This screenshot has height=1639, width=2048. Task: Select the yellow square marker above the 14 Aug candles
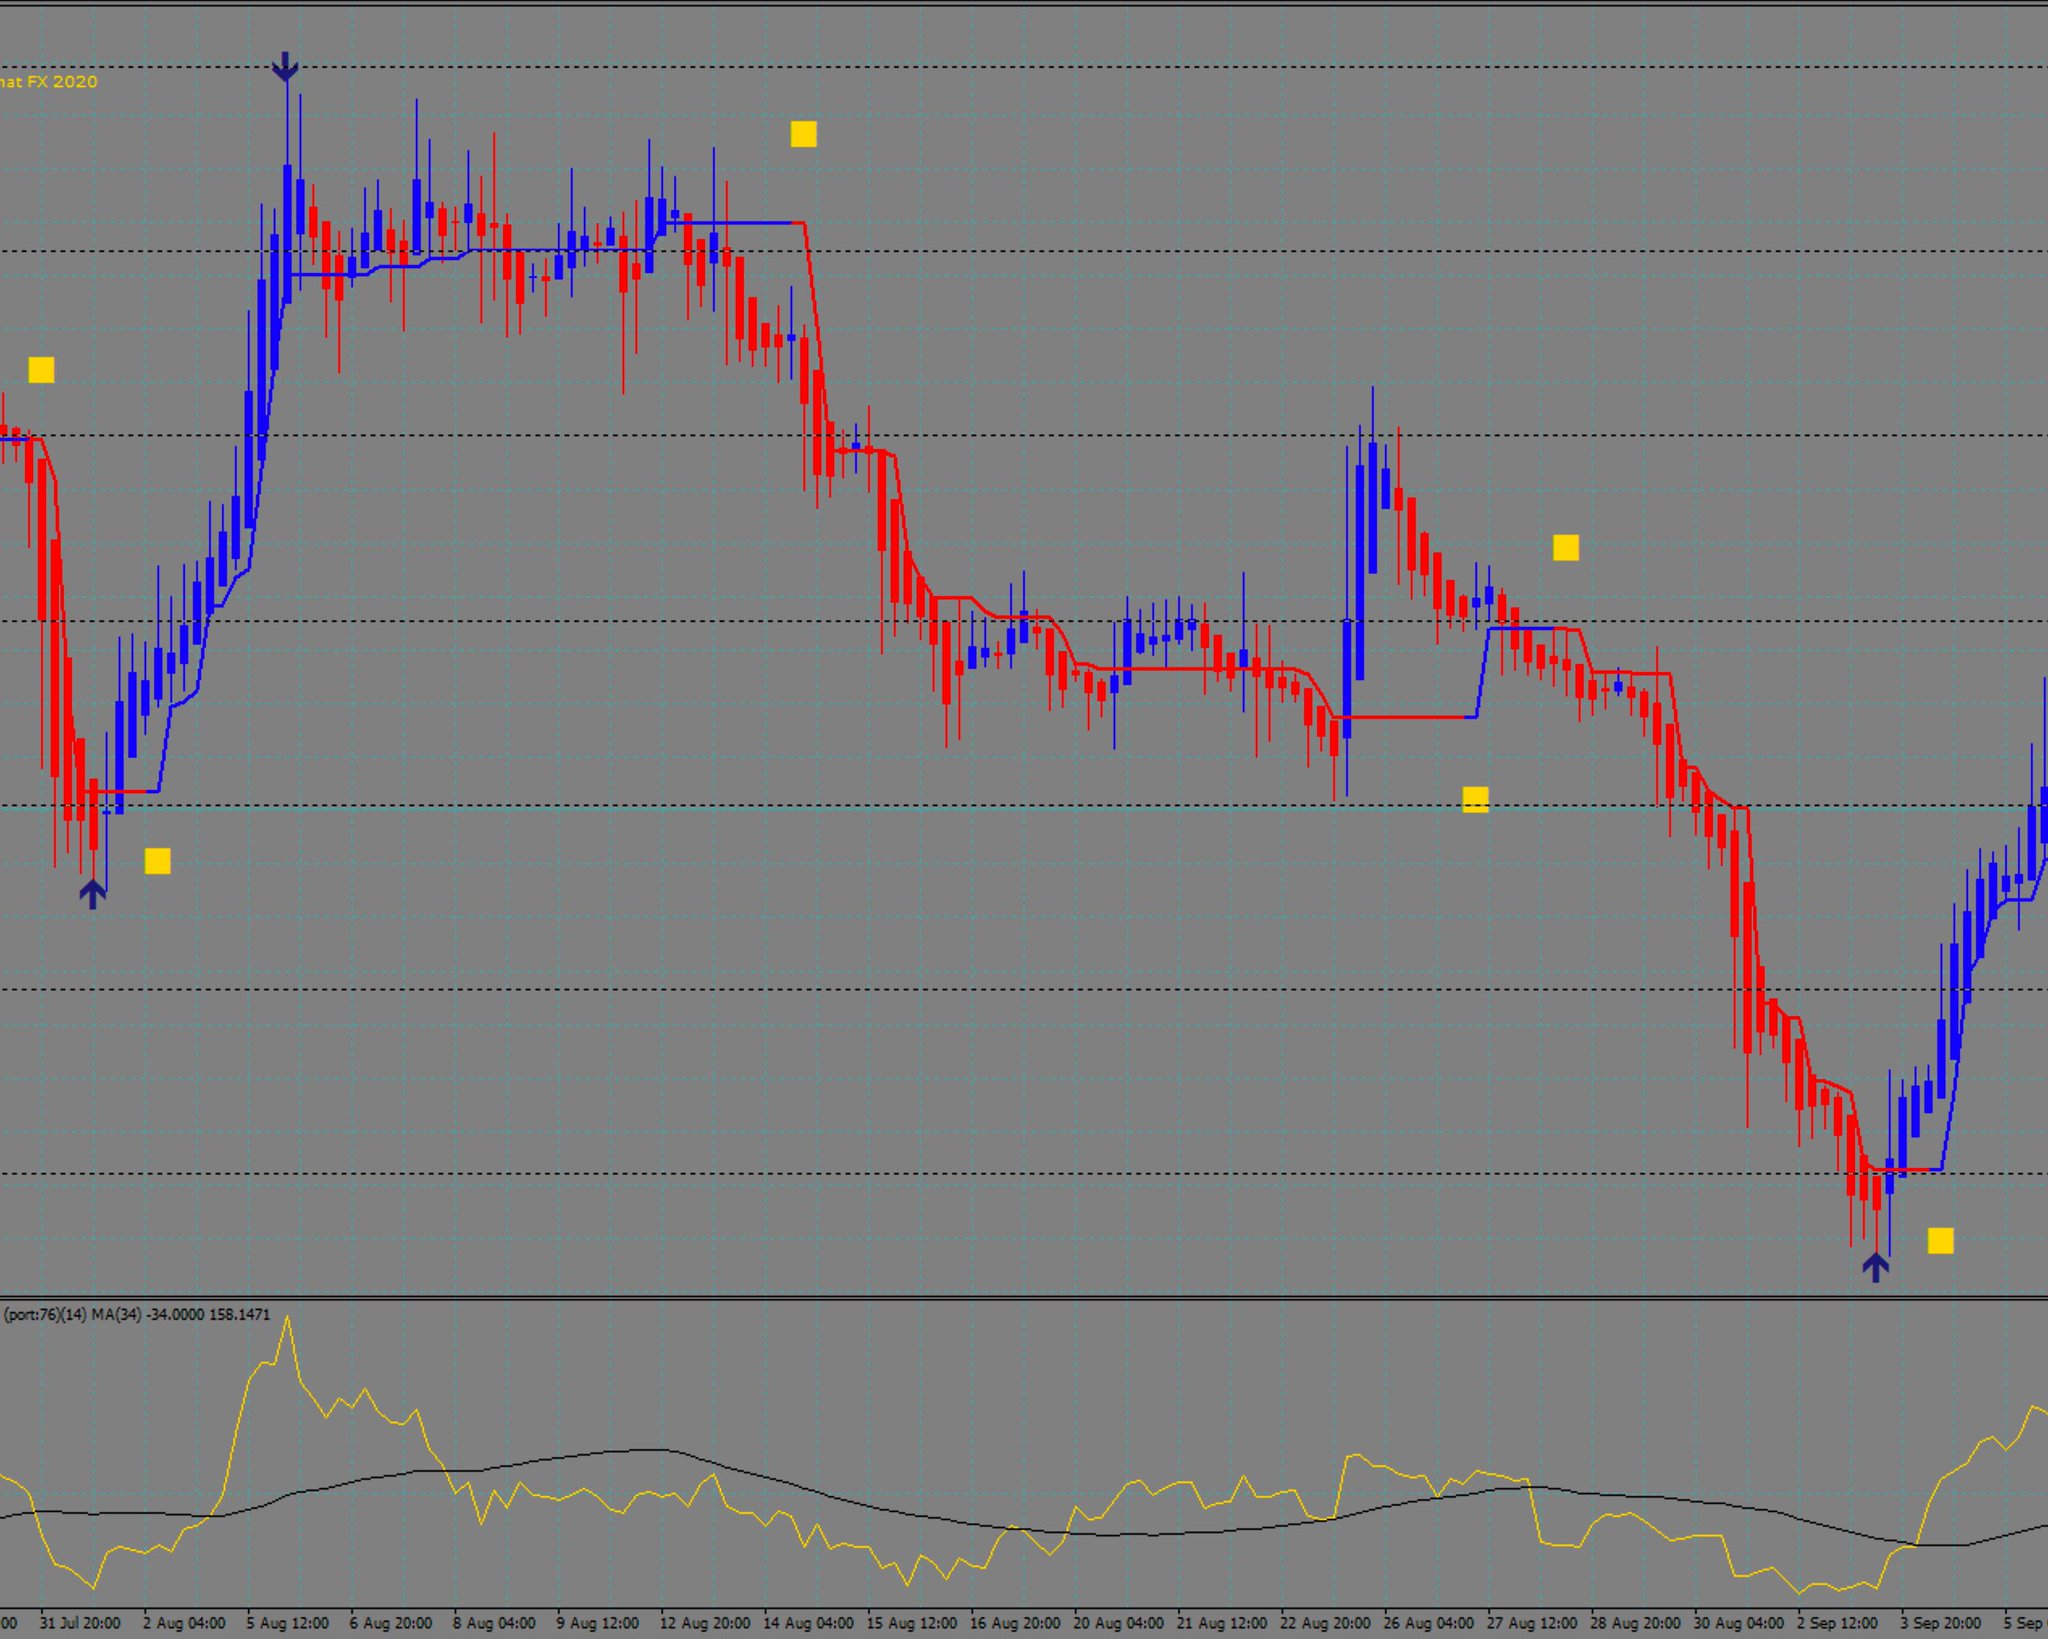pyautogui.click(x=803, y=134)
